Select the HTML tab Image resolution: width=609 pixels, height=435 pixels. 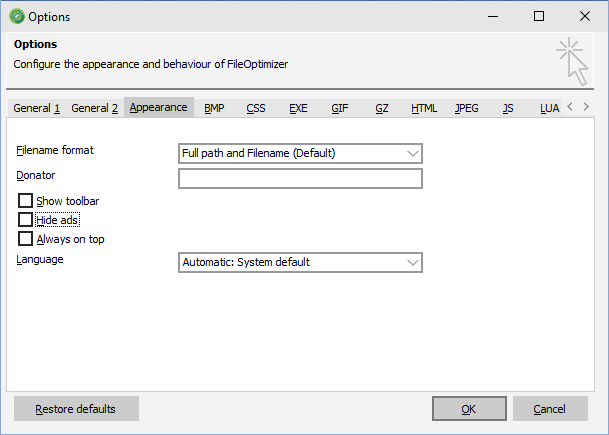[424, 108]
